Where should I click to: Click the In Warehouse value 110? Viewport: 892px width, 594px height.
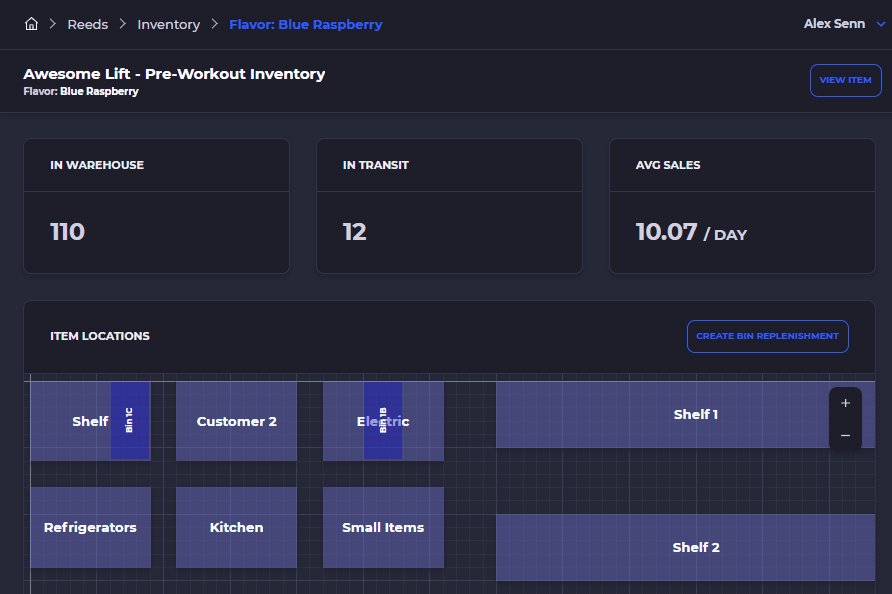[67, 232]
